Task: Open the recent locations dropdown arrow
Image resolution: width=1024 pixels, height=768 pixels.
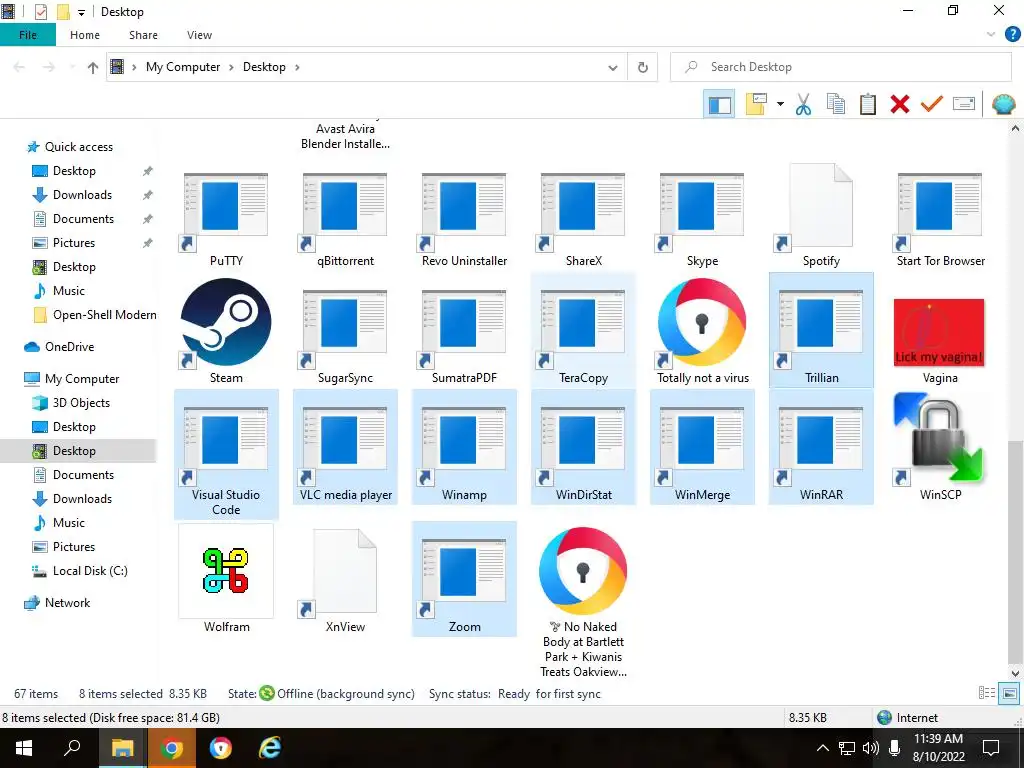Action: [x=72, y=67]
